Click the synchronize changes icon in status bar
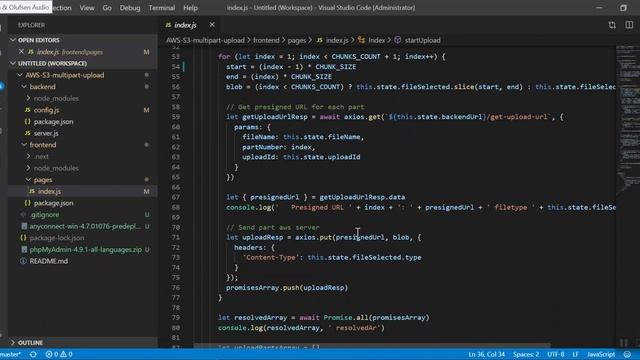640x360 pixels. coord(33,354)
